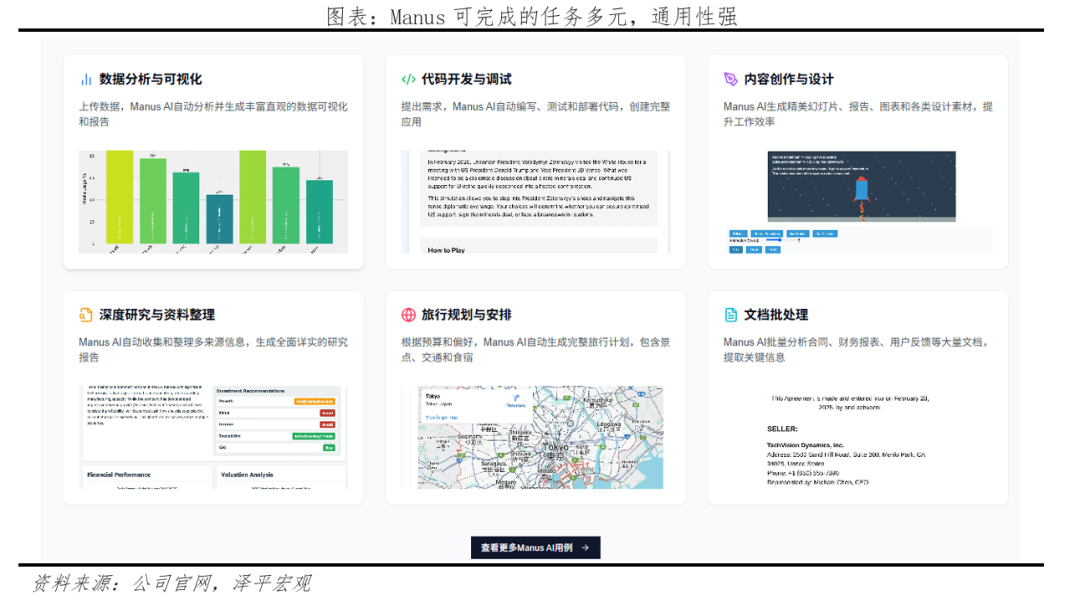Click the 图表 figure title at top
This screenshot has width=1080, height=611.
point(531,16)
